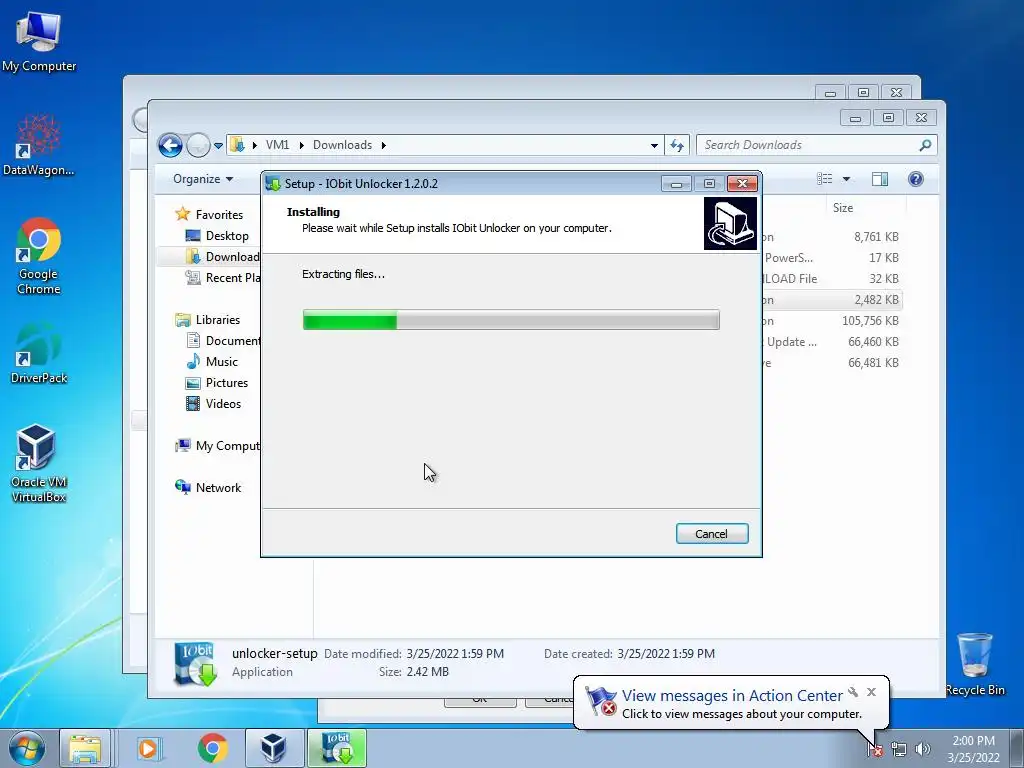Open Windows Explorer from taskbar

pos(85,748)
